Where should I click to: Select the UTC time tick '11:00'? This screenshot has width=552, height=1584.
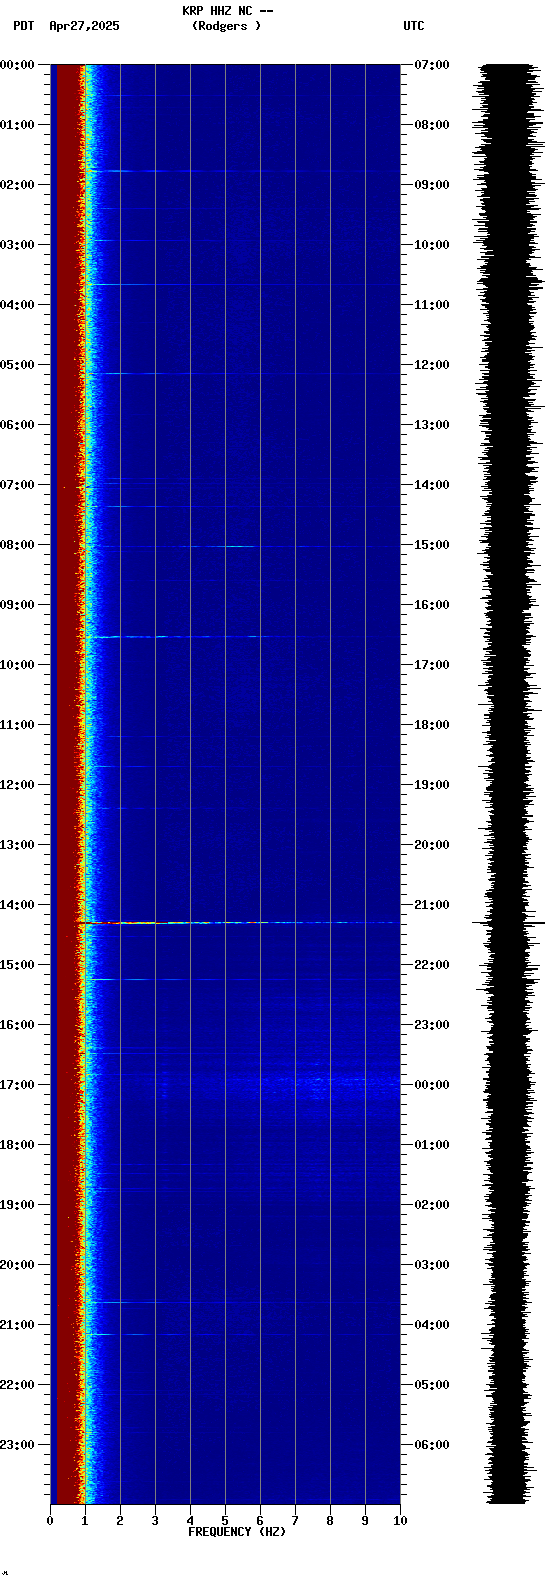(x=431, y=305)
